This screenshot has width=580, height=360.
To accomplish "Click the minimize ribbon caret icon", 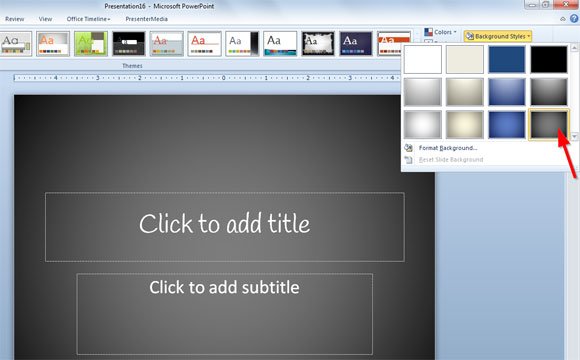I will [563, 19].
